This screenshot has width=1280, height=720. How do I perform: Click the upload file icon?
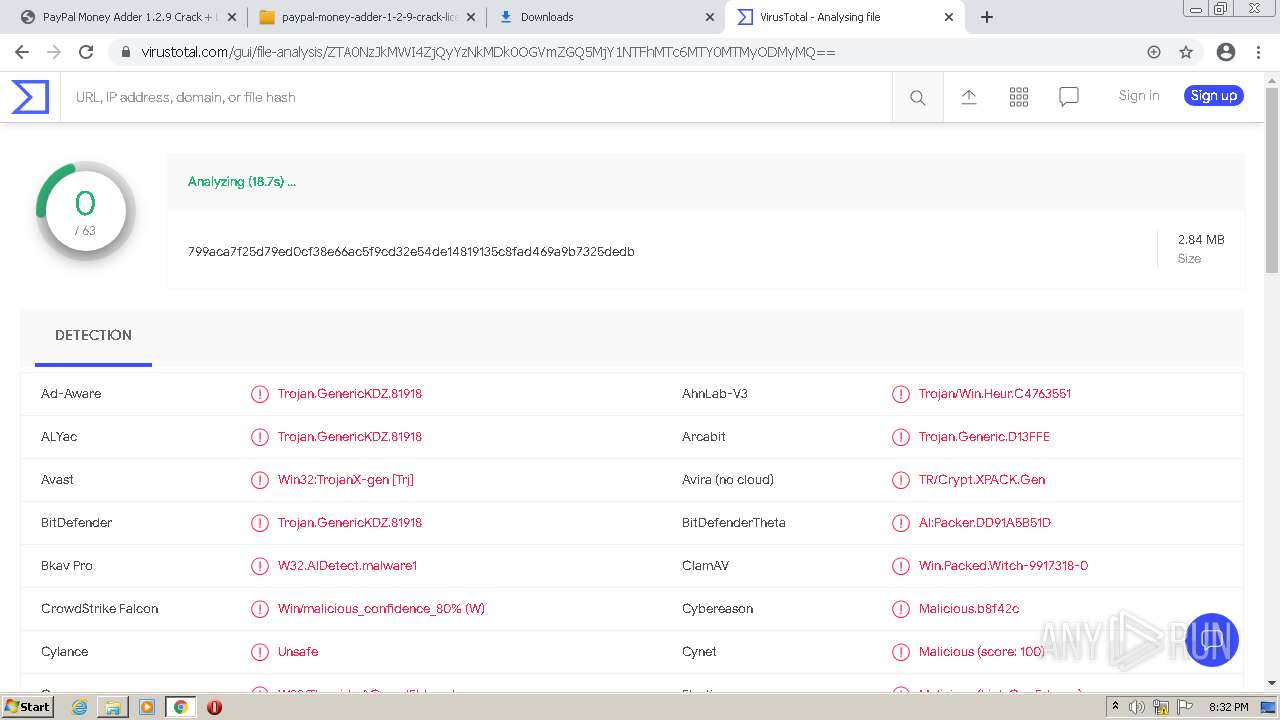pyautogui.click(x=969, y=97)
